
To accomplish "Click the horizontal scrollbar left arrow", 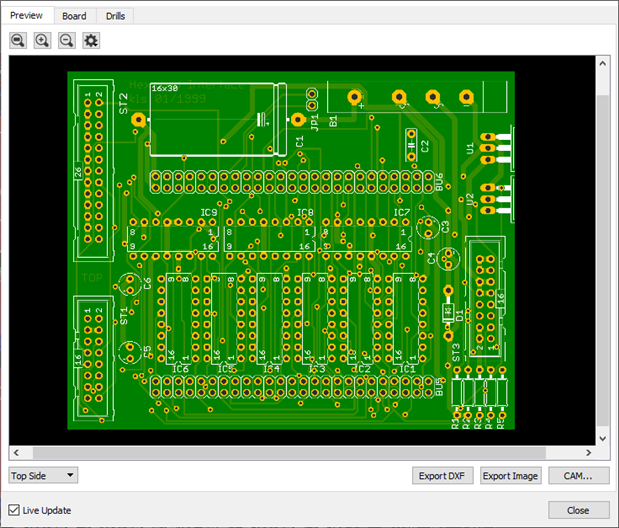I will 16,452.
